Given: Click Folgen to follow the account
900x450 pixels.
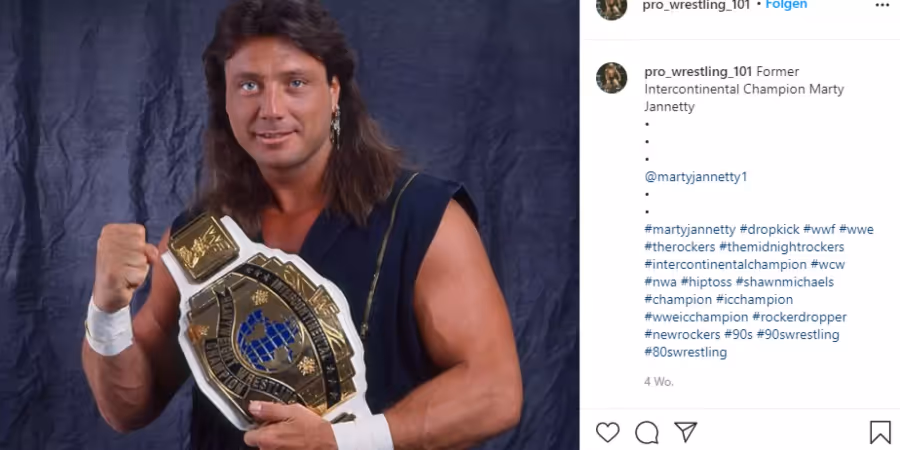Looking at the screenshot, I should (786, 5).
